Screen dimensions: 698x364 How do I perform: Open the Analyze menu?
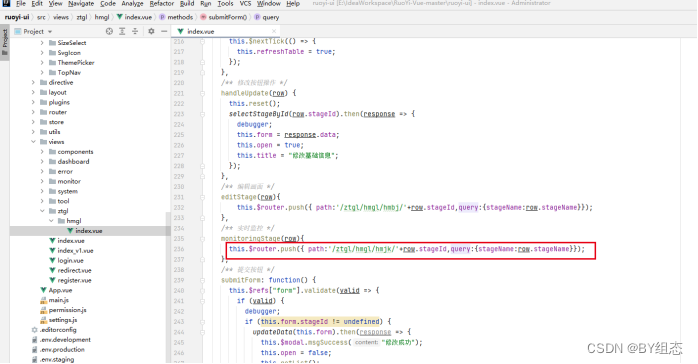point(132,4)
